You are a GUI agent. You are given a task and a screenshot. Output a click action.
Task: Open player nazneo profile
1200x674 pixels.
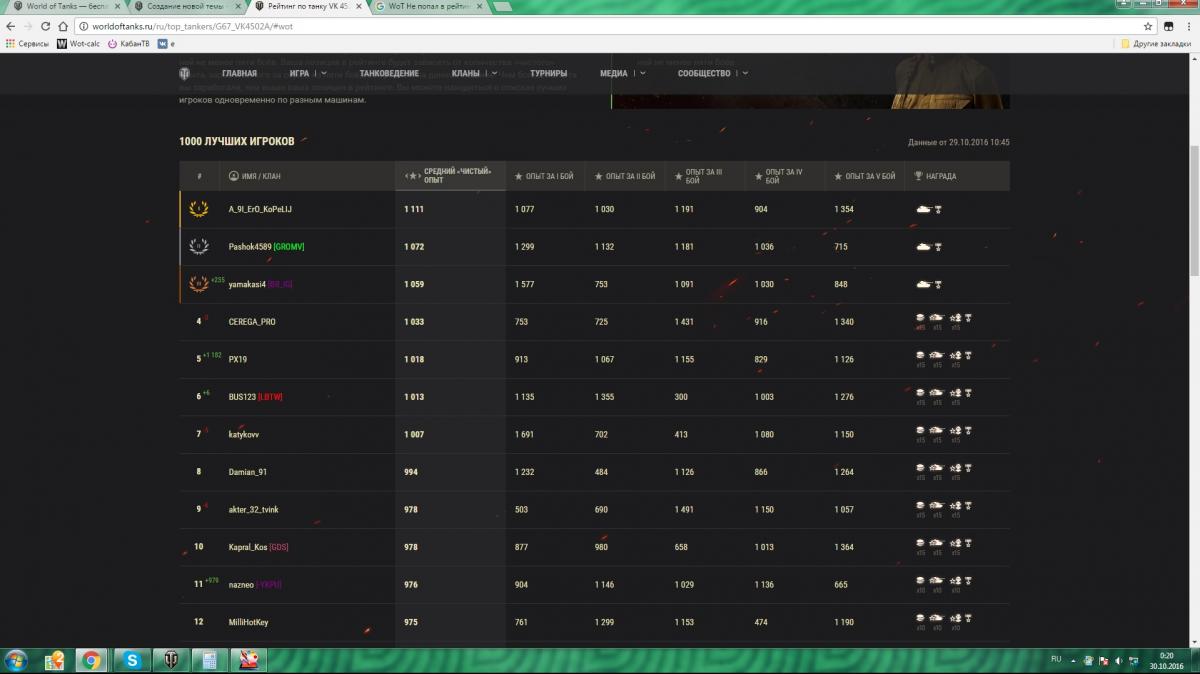[x=241, y=585]
